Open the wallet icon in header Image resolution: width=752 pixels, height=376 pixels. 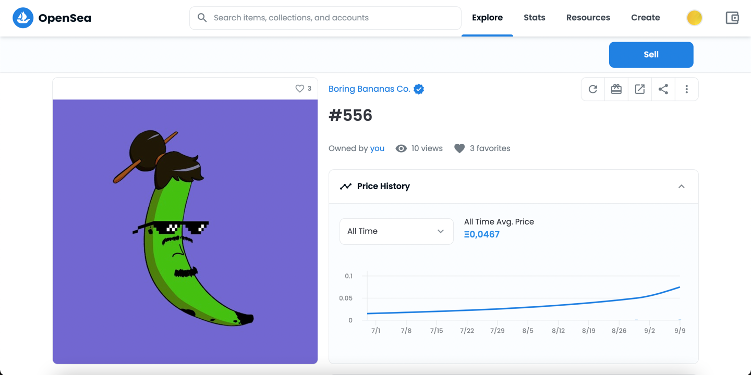(x=732, y=18)
